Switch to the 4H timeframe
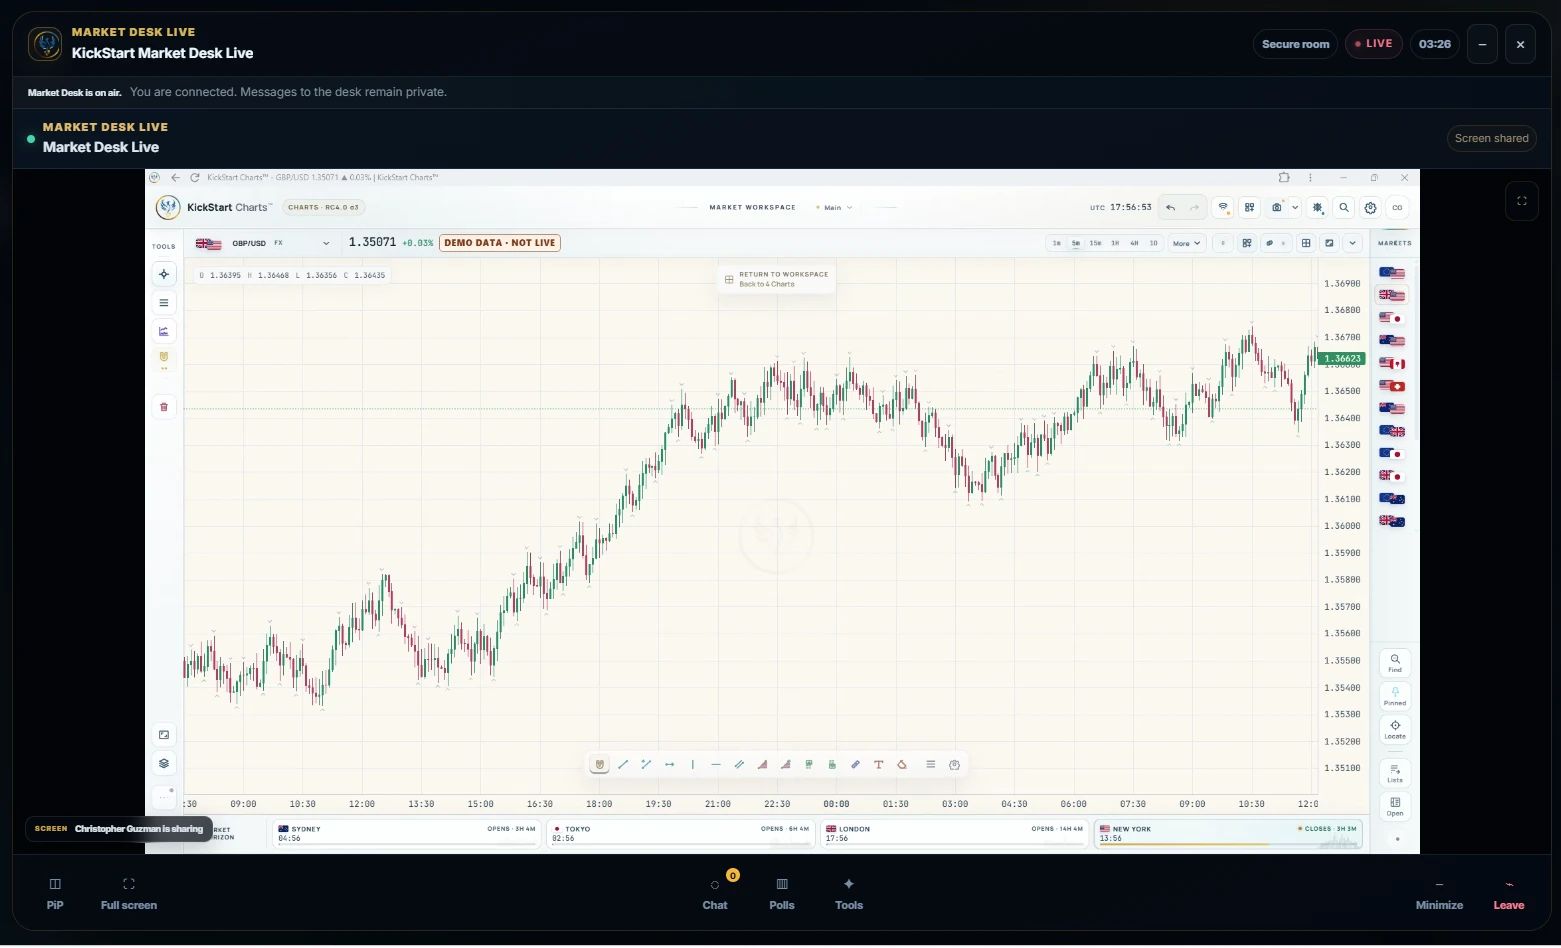Image resolution: width=1561 pixels, height=948 pixels. 1134,243
